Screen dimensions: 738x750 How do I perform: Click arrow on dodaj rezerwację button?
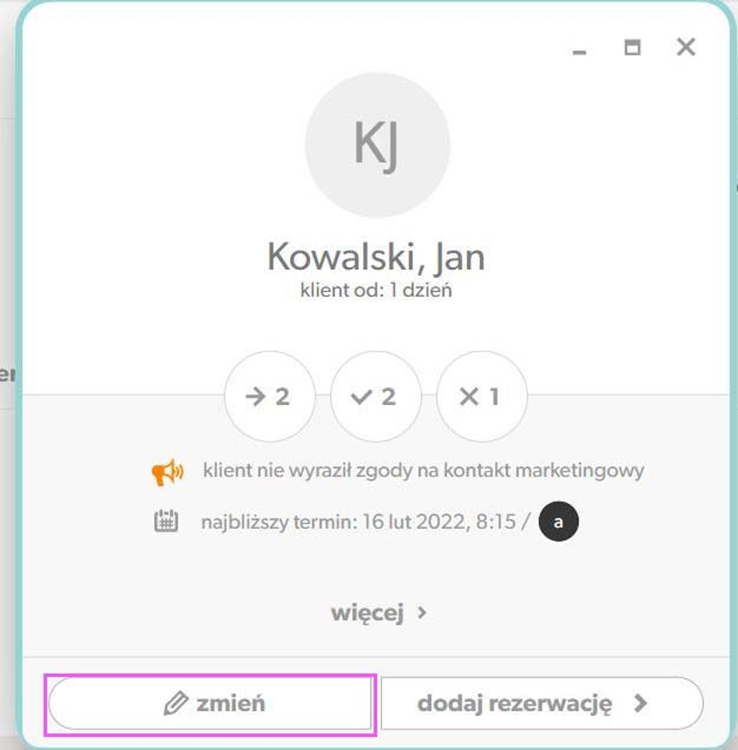pyautogui.click(x=640, y=703)
